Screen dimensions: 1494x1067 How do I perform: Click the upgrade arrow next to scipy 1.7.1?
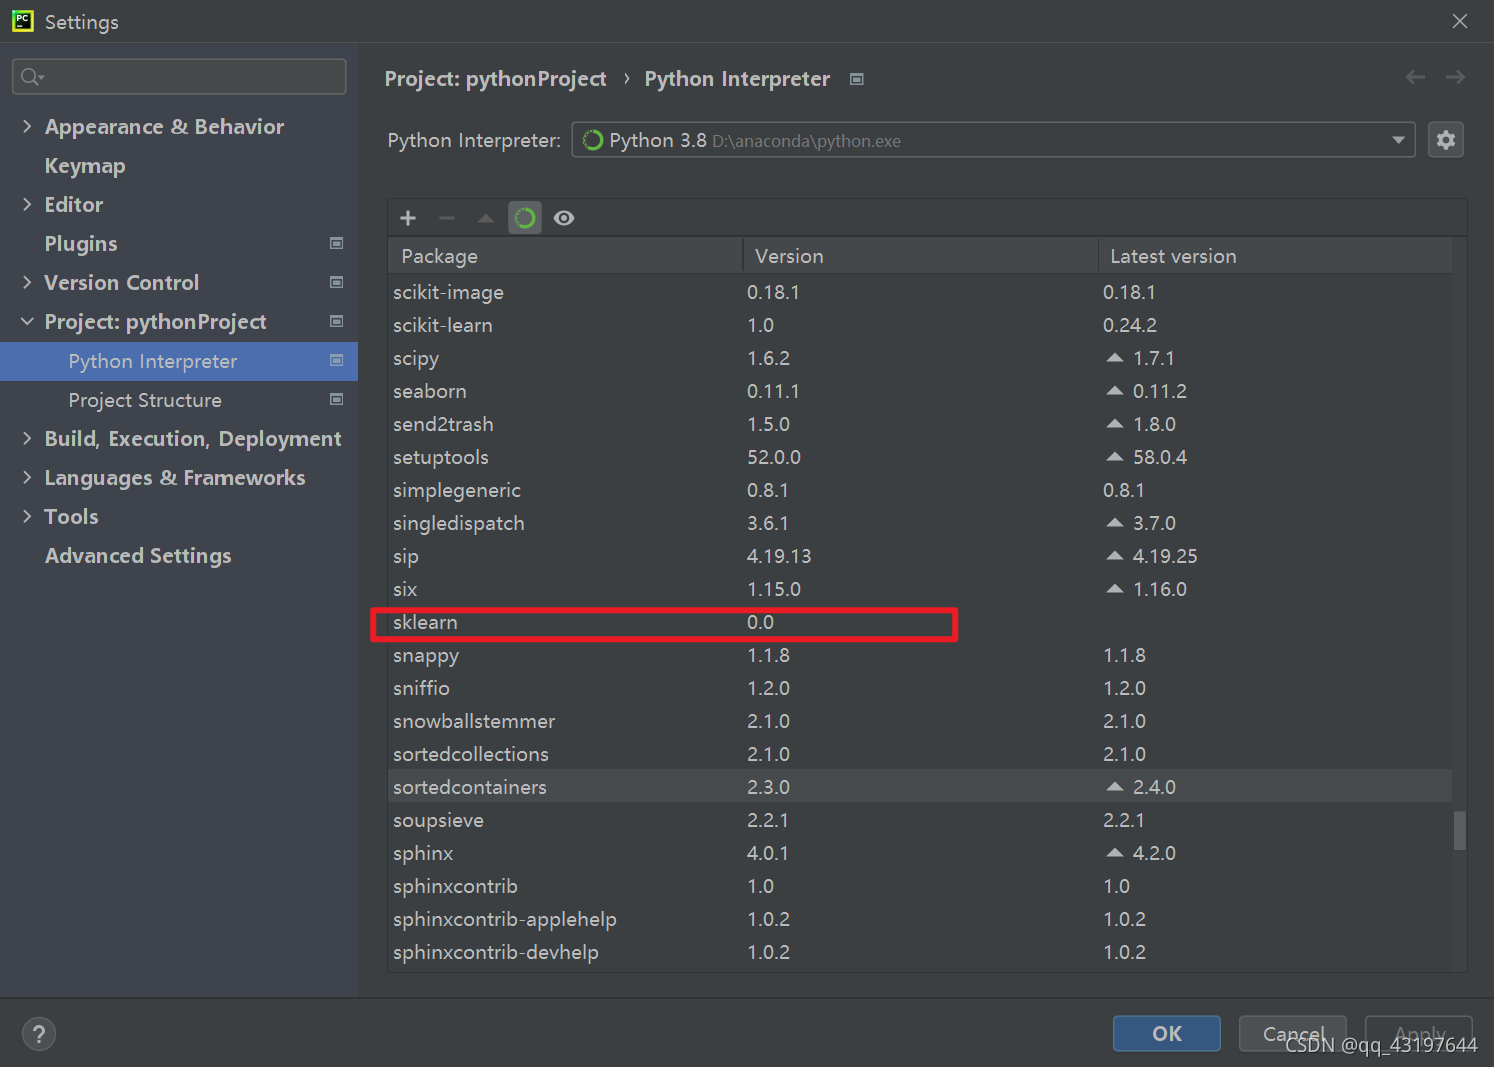pyautogui.click(x=1115, y=358)
